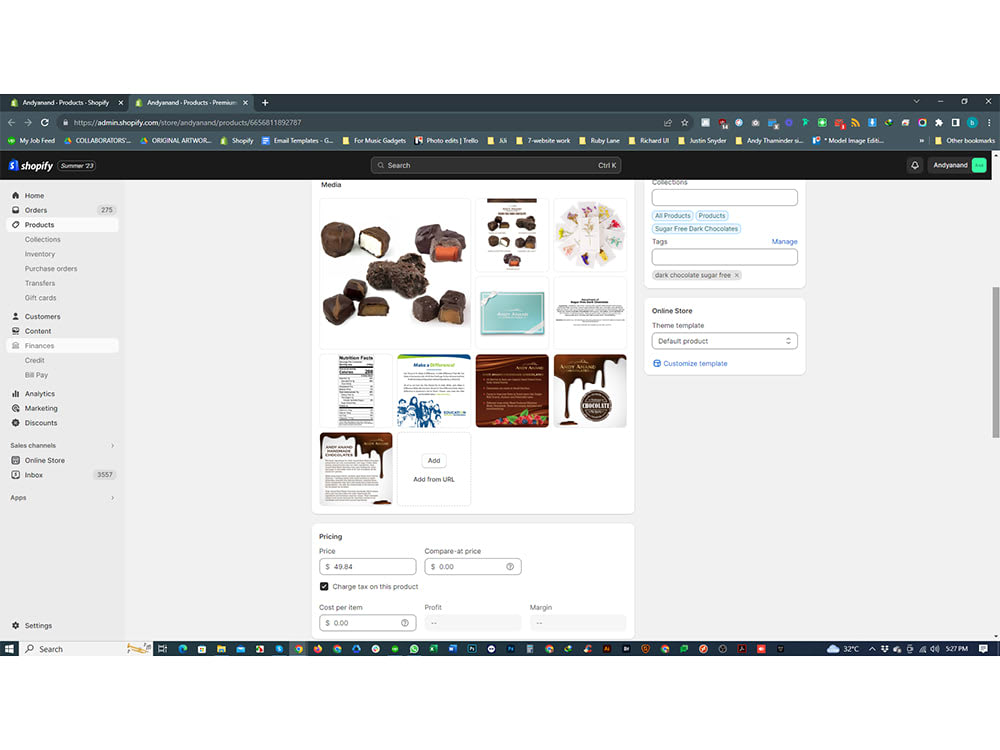Image resolution: width=1000 pixels, height=750 pixels.
Task: Click the Discounts icon in the sidebar
Action: click(16, 423)
